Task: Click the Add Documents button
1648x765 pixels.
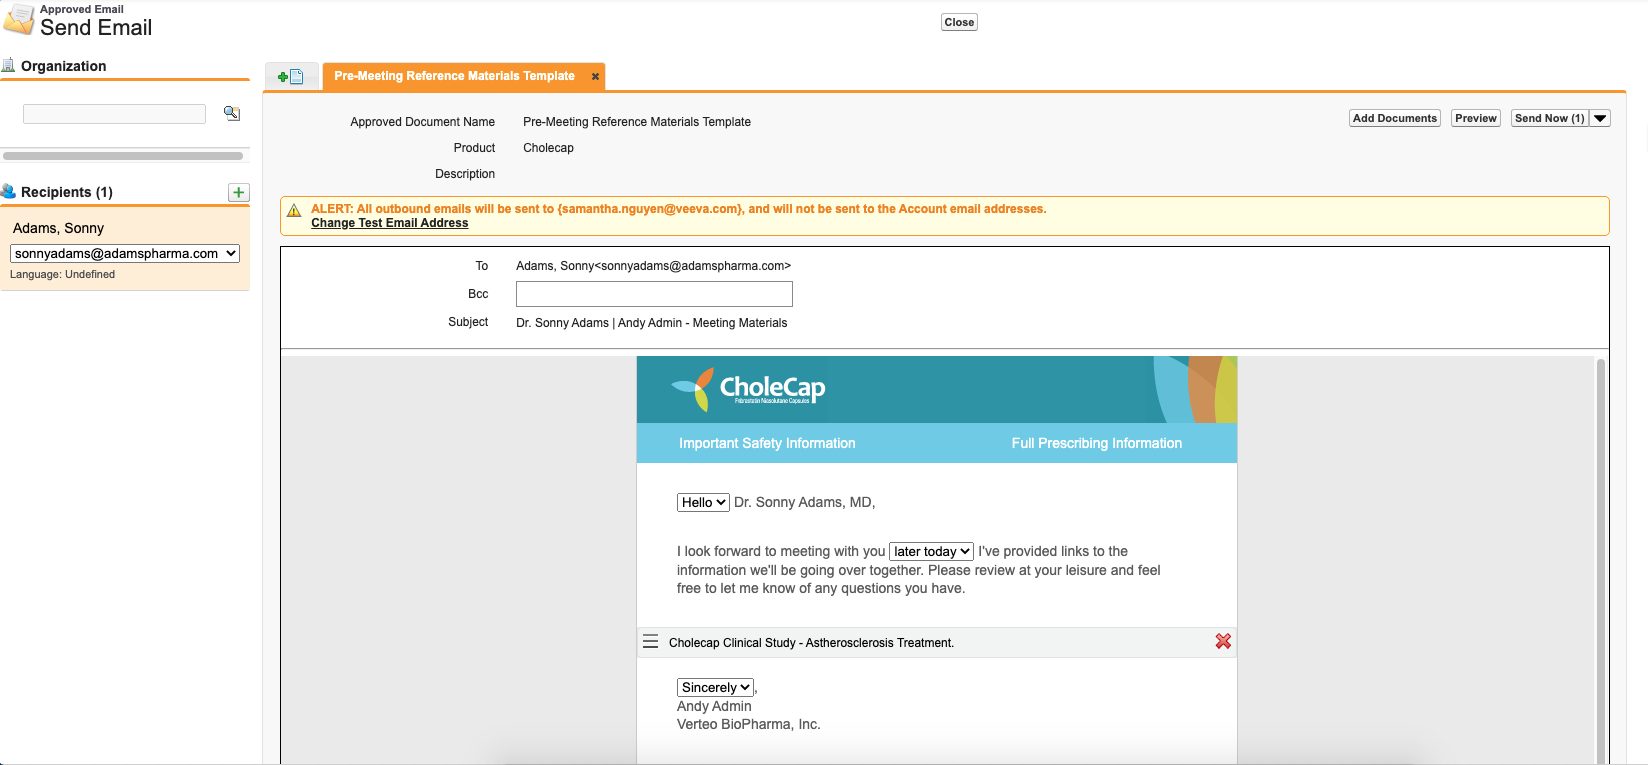Action: (1394, 118)
